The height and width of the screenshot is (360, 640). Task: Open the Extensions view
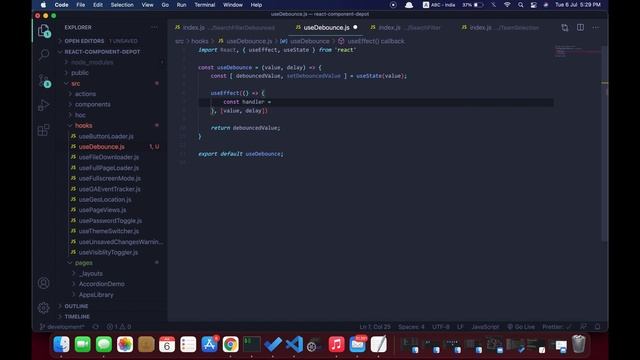point(44,130)
